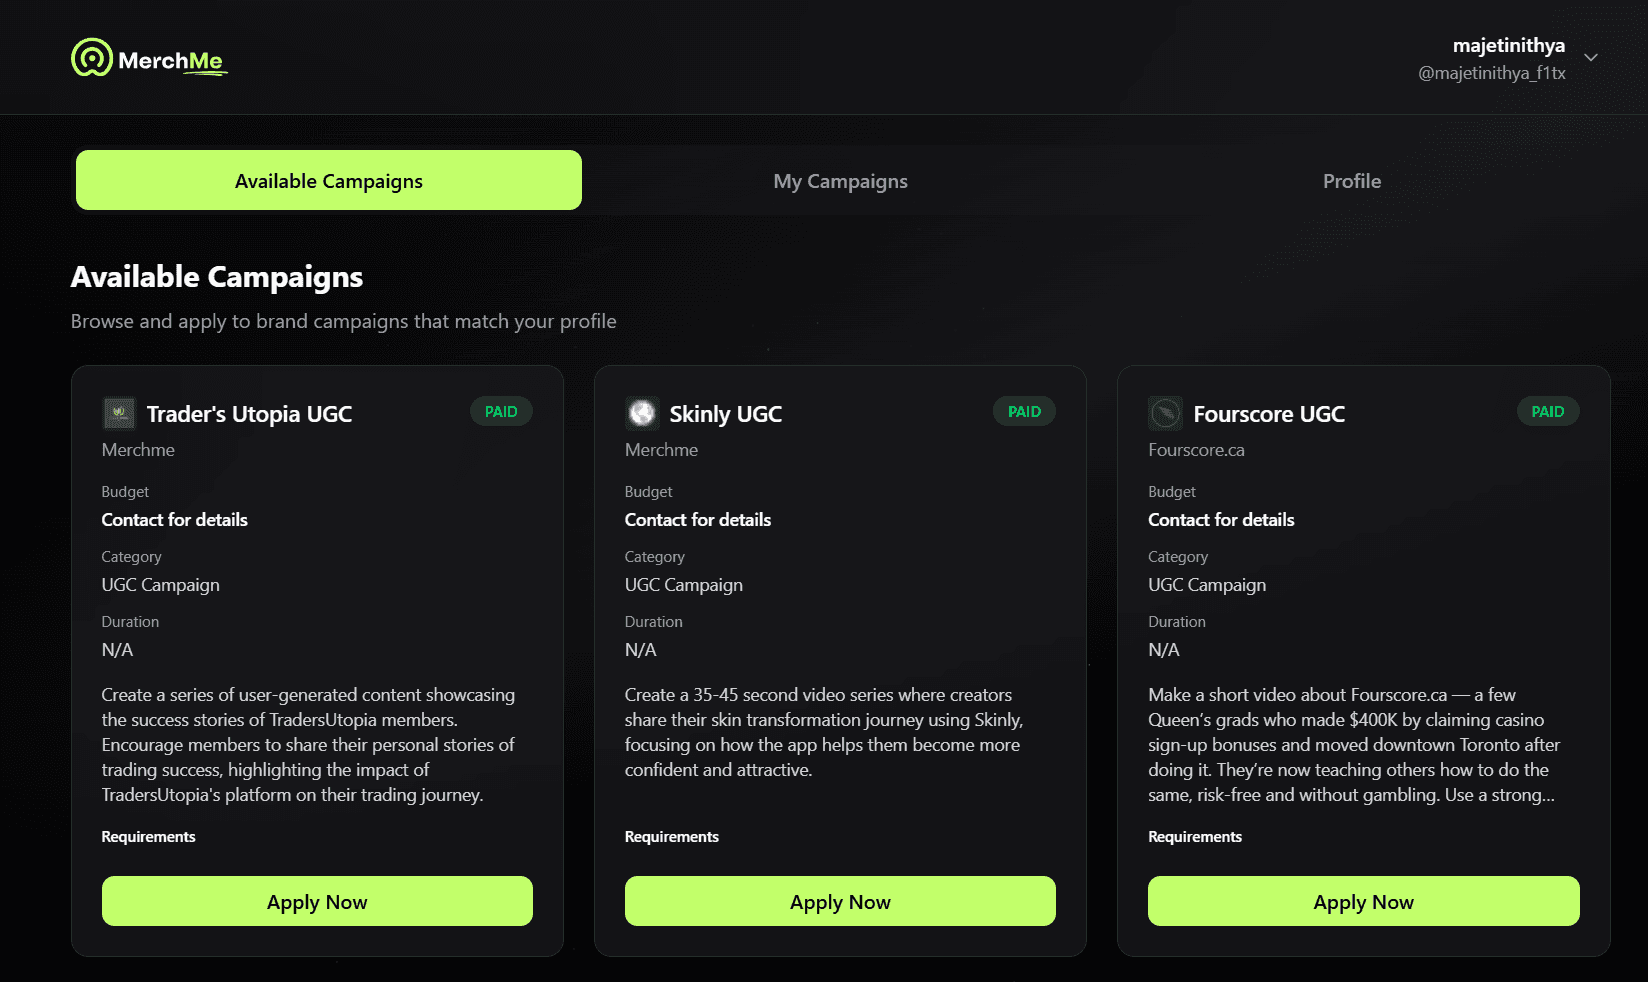1648x982 pixels.
Task: Apply Now for Fourscore UGC
Action: [x=1362, y=901]
